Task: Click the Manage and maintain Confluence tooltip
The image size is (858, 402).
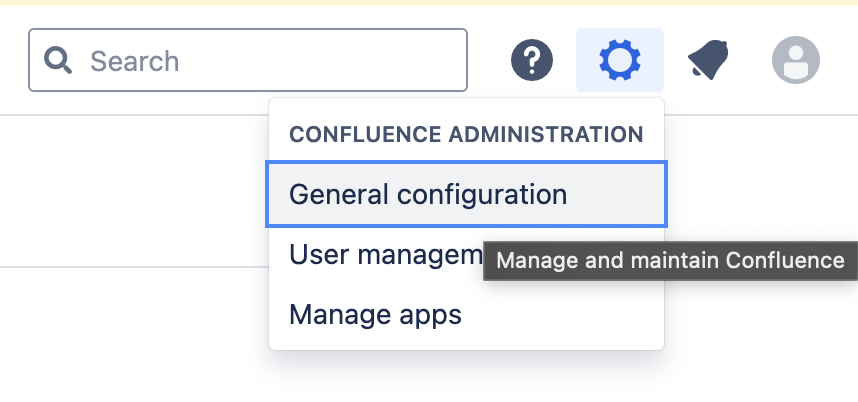Action: click(670, 261)
